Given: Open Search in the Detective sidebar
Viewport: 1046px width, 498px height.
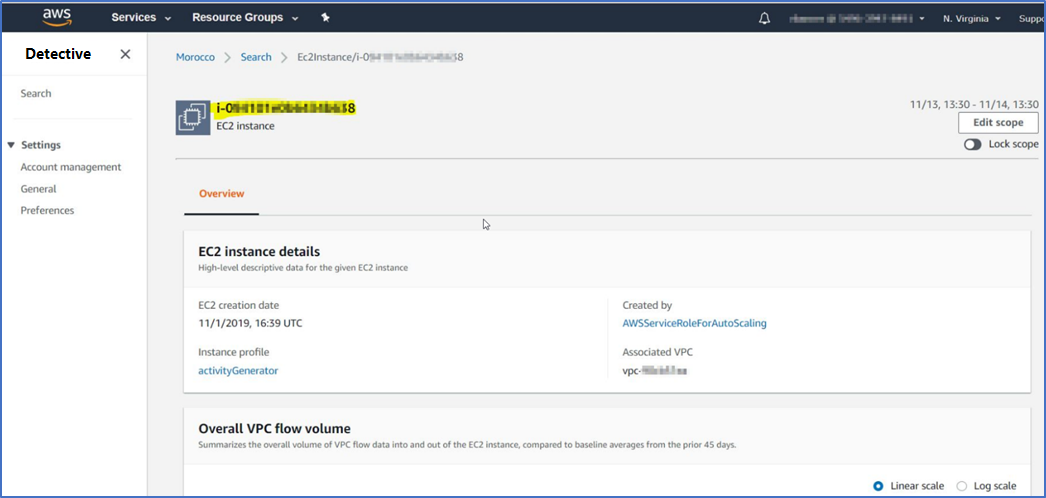Looking at the screenshot, I should coord(36,93).
